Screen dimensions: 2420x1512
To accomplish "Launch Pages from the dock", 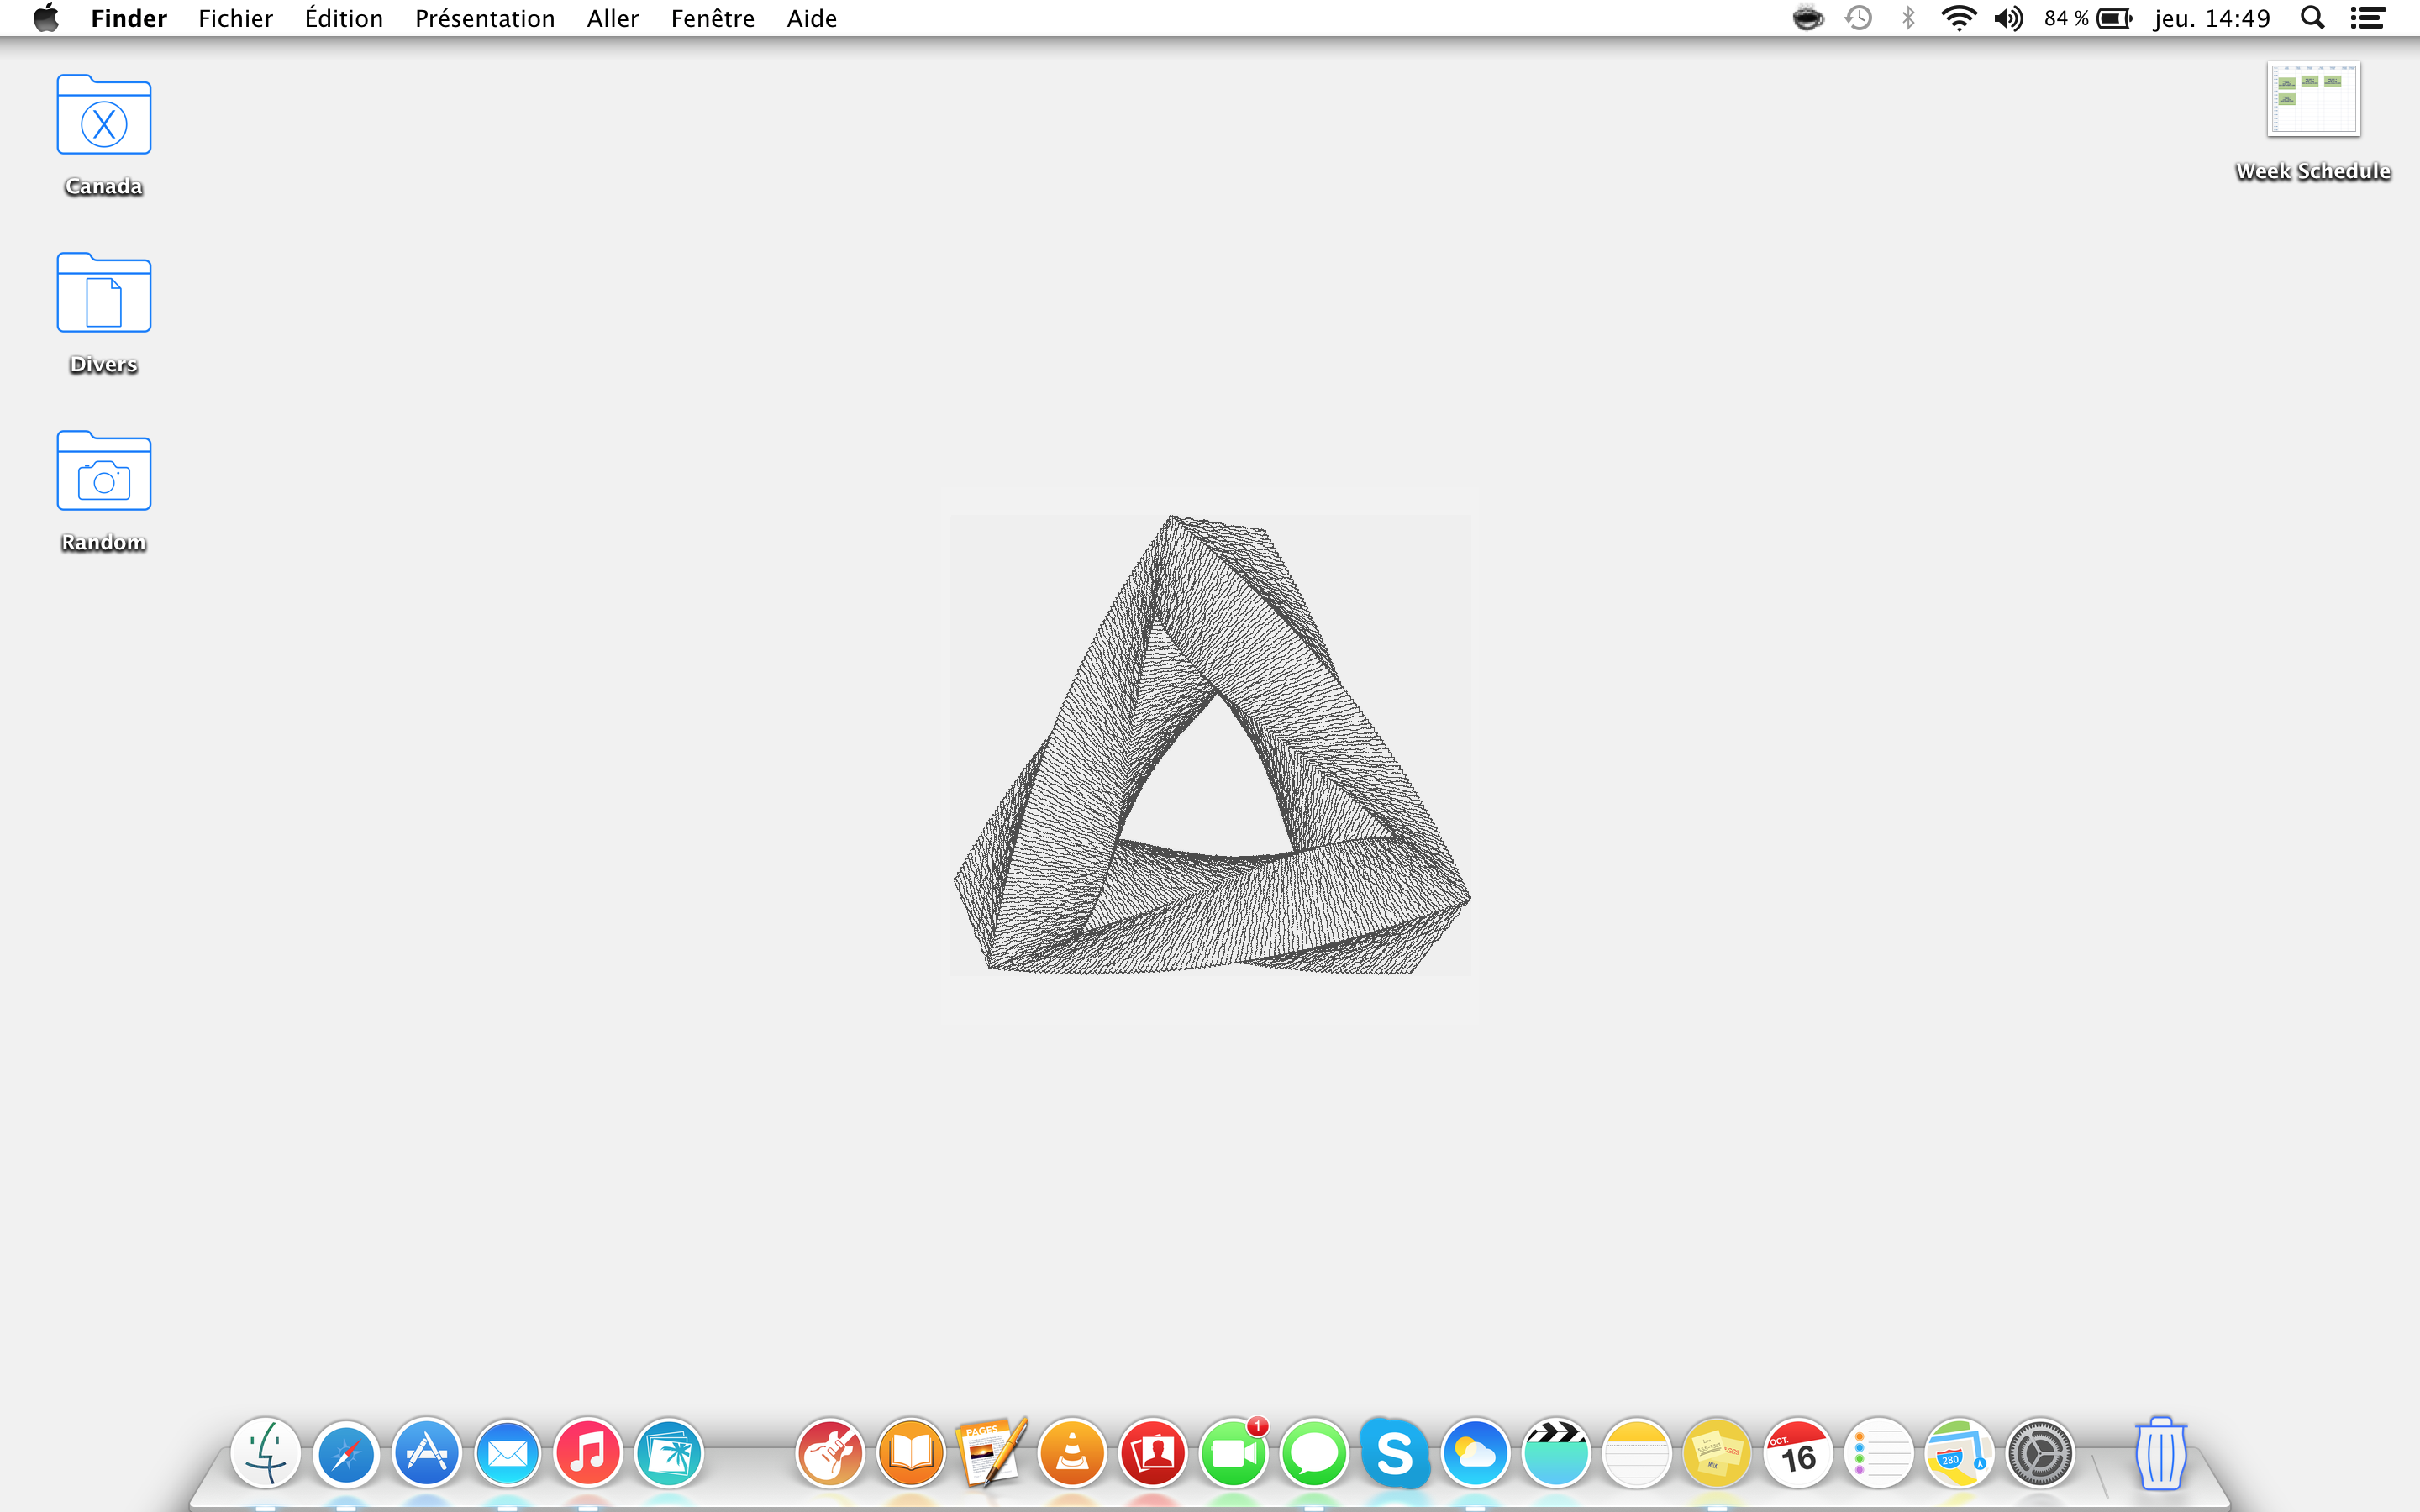I will pos(991,1453).
